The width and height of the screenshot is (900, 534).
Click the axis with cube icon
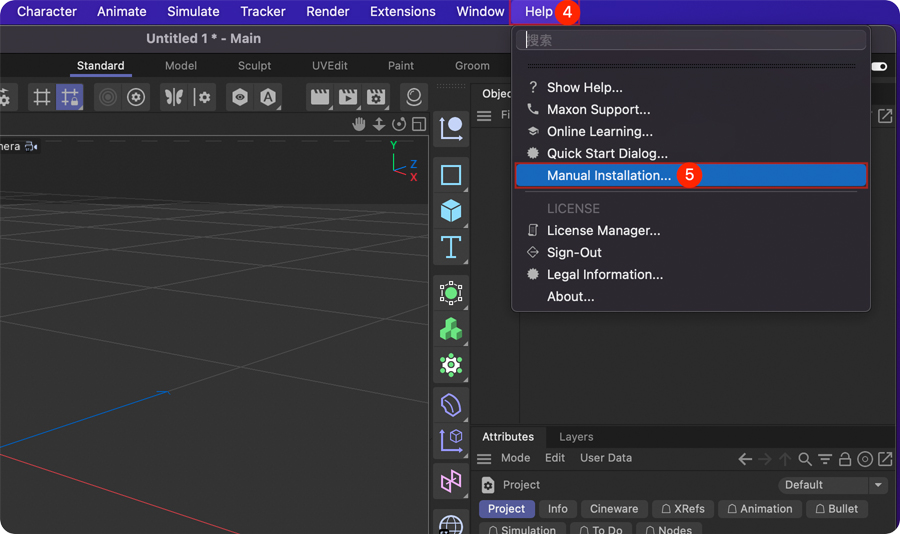(x=451, y=441)
